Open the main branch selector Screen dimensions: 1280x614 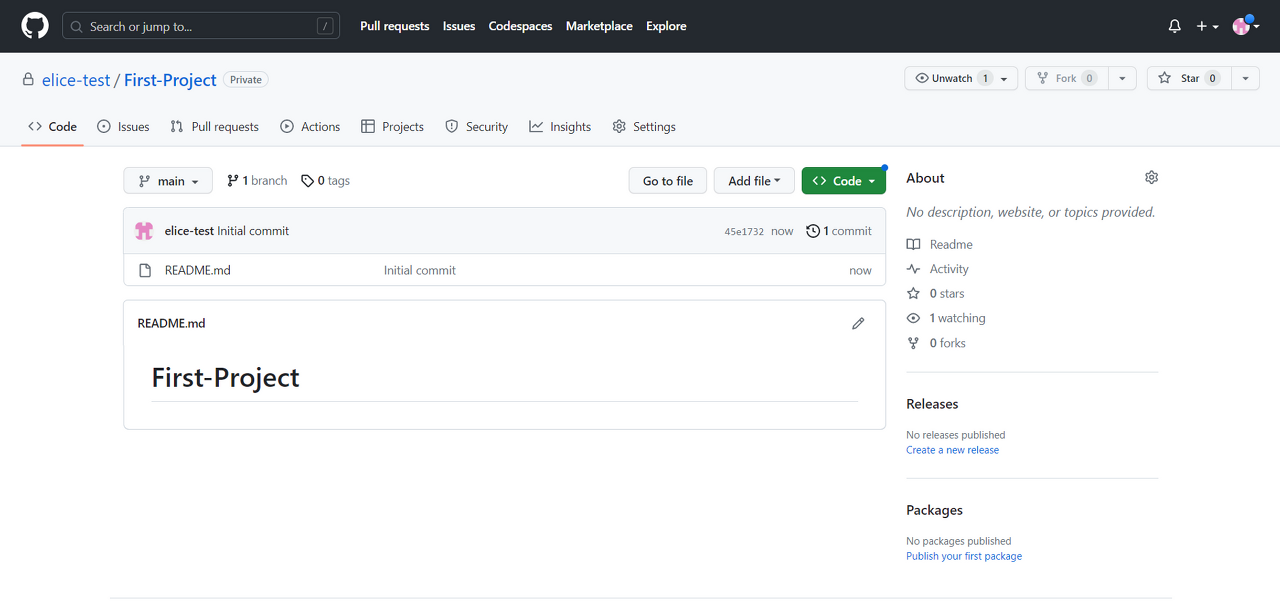point(168,181)
